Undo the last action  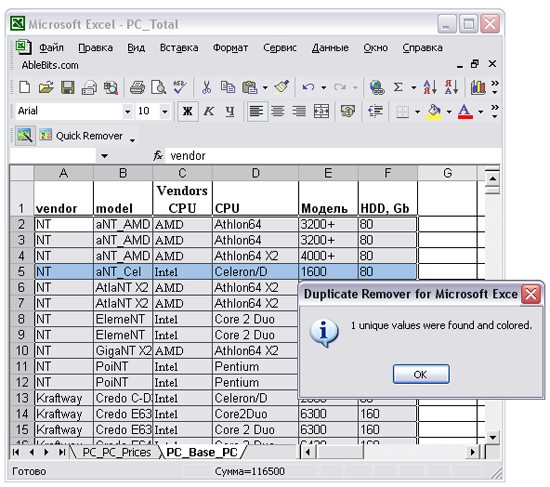tap(308, 87)
